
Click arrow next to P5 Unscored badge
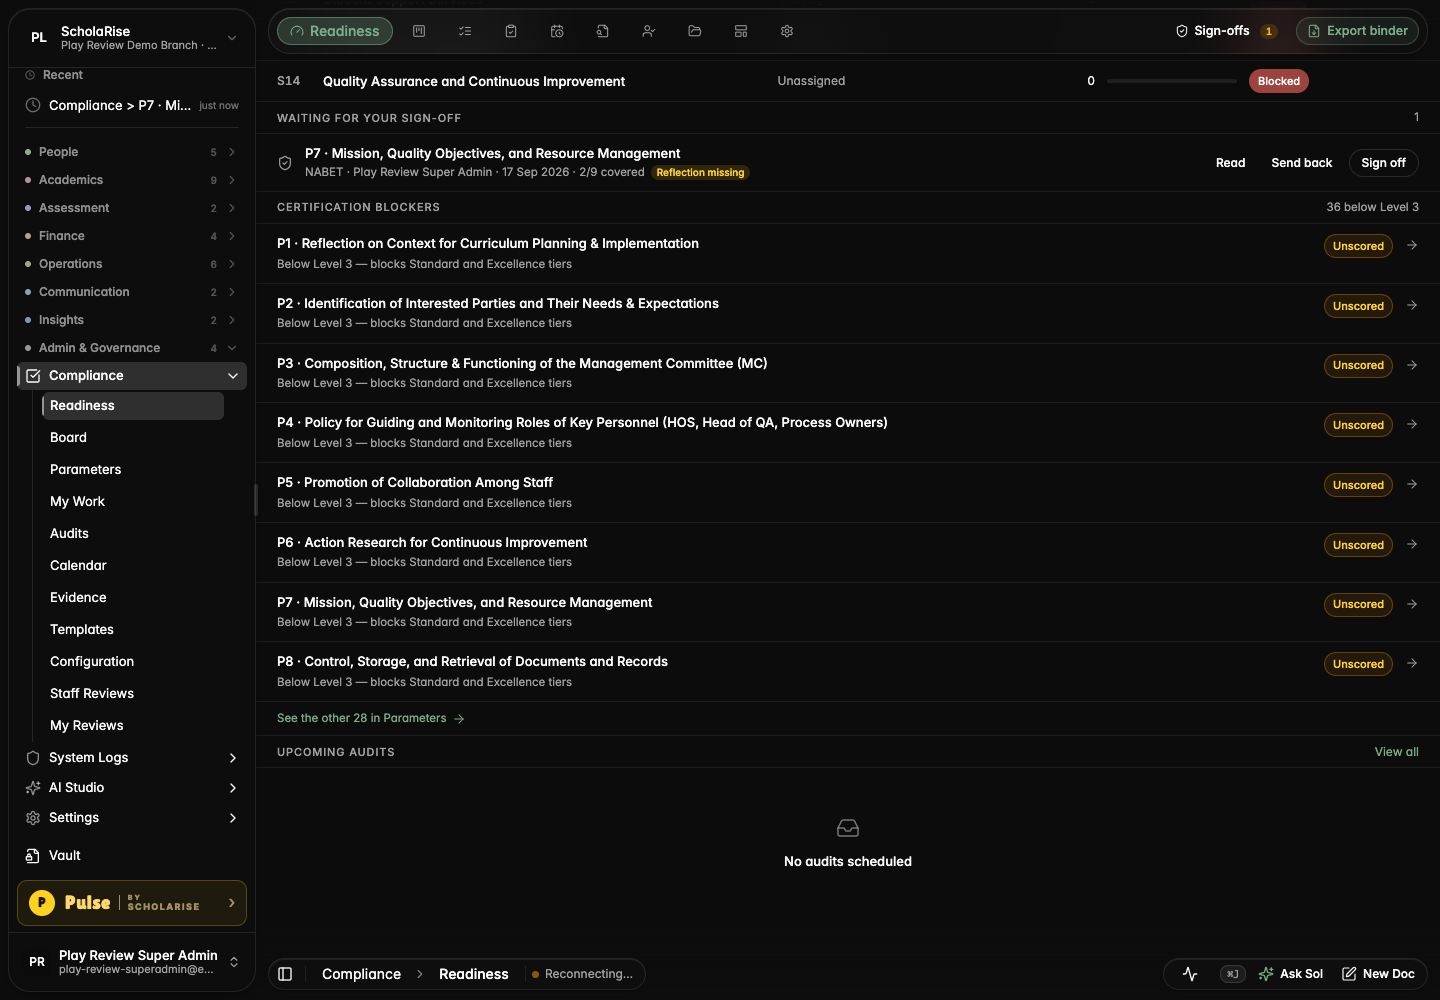[x=1412, y=484]
